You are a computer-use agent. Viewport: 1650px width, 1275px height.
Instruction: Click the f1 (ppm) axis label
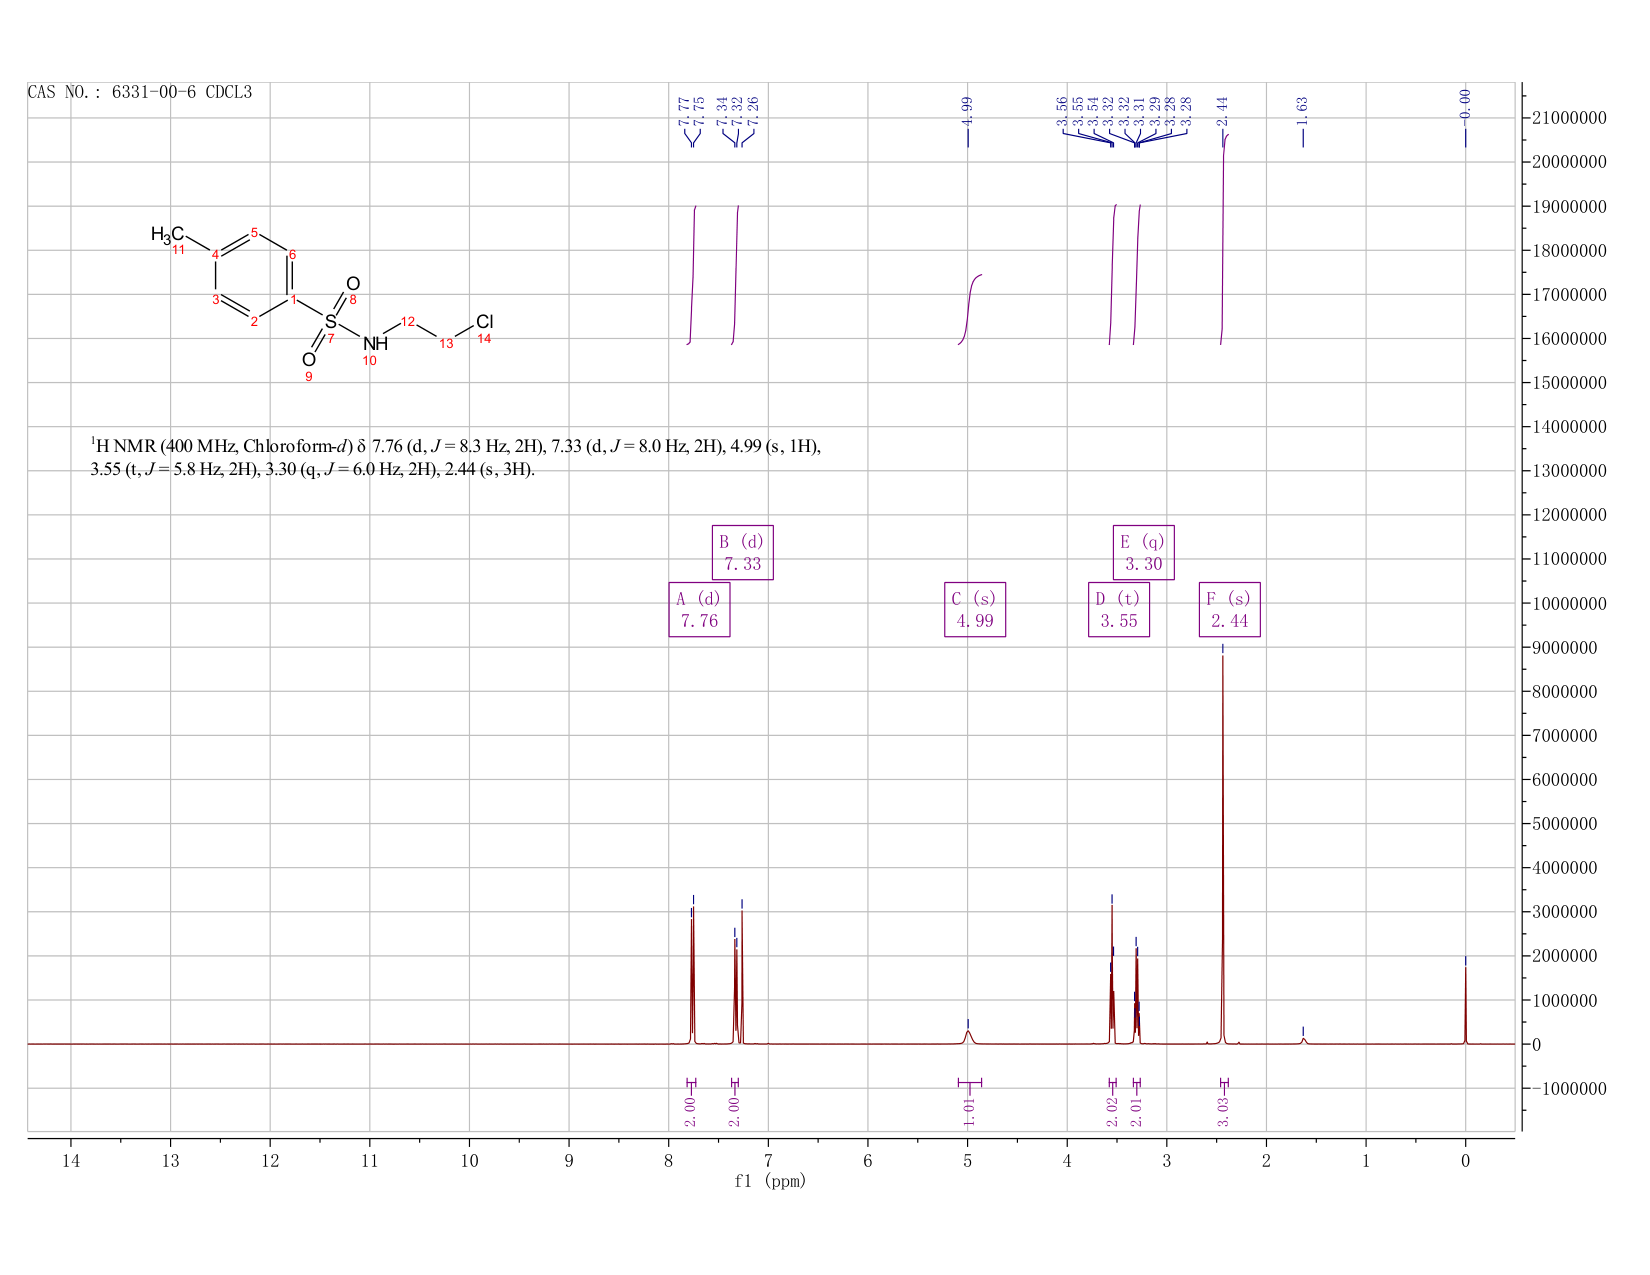[770, 1181]
